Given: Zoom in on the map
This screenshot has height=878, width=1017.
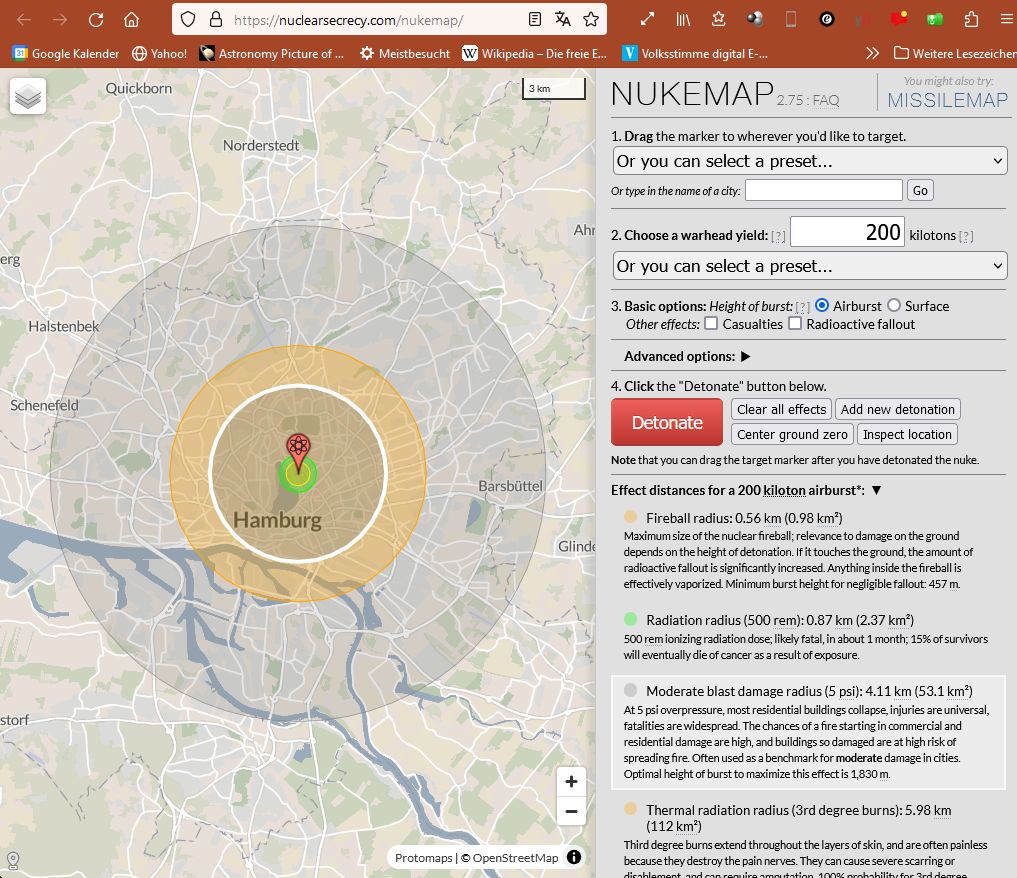Looking at the screenshot, I should coord(571,781).
